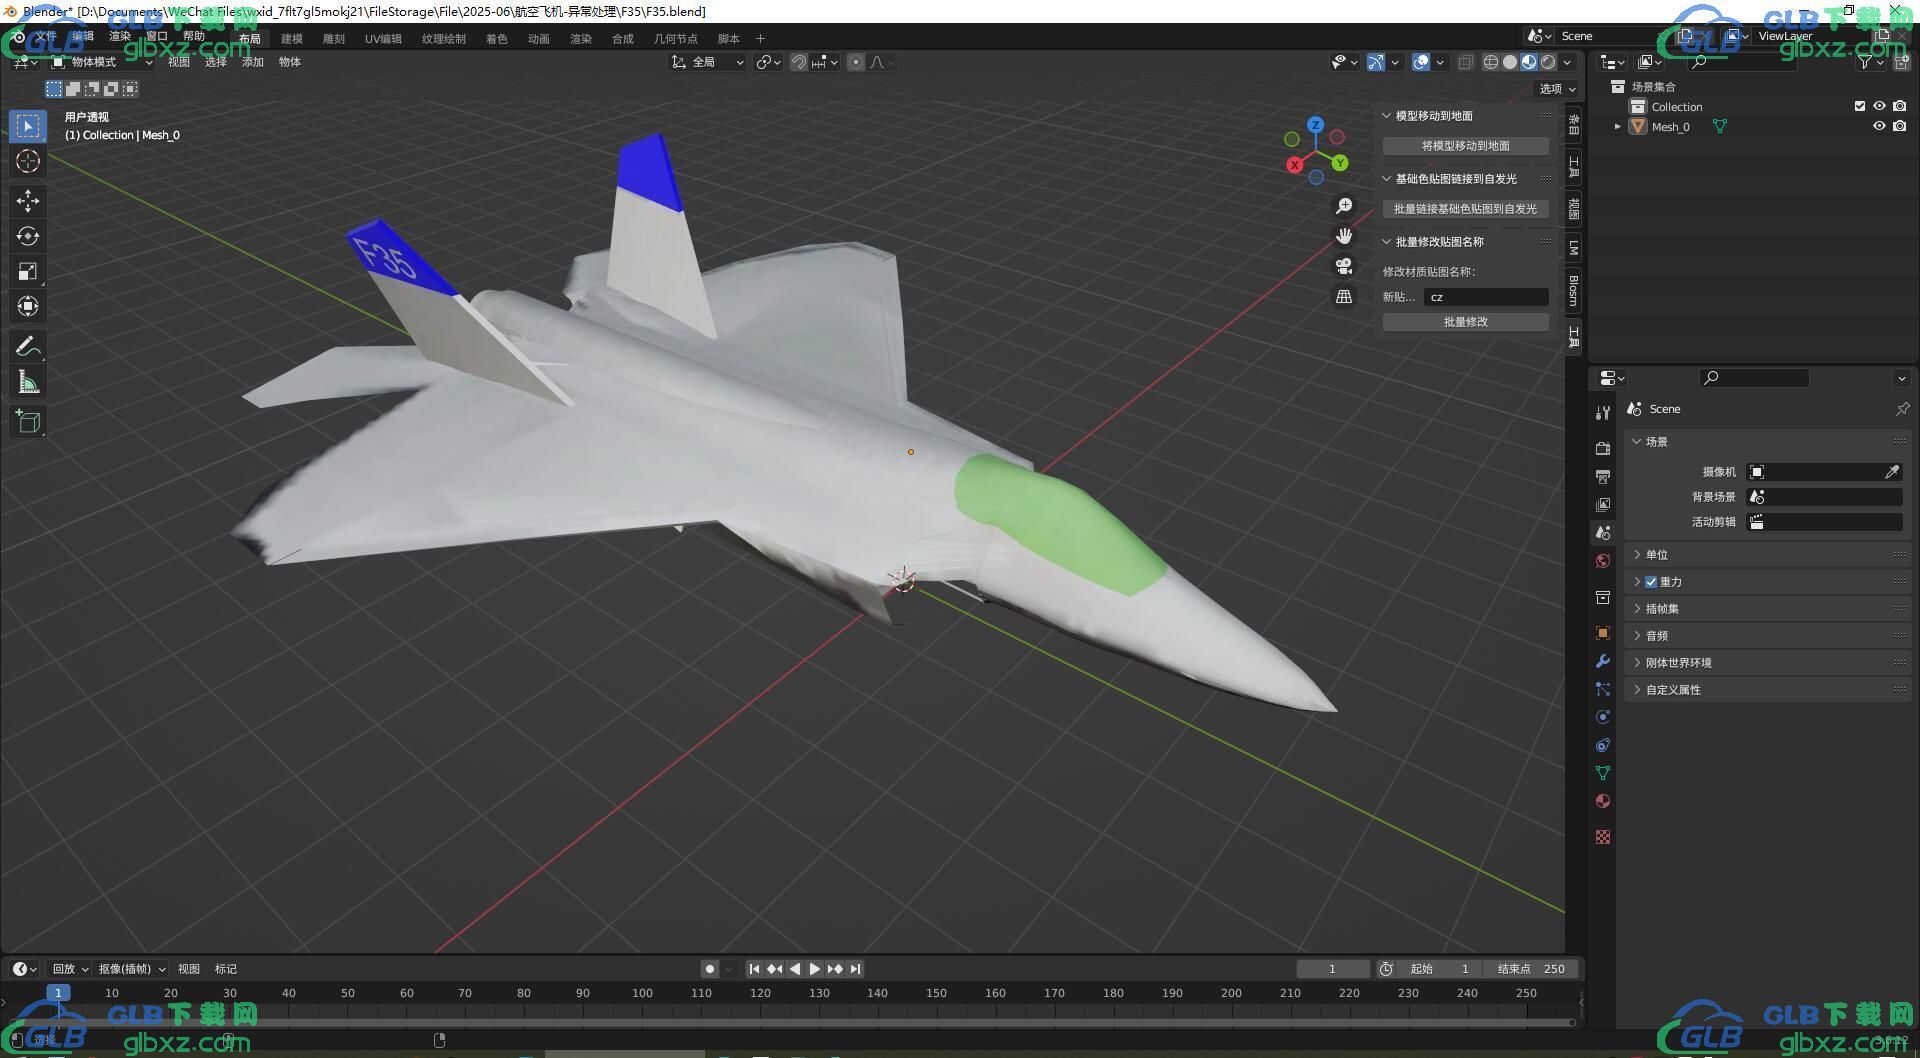Expand Mesh_0 tree item in outliner
Screen dimensions: 1920x1058
(1617, 127)
